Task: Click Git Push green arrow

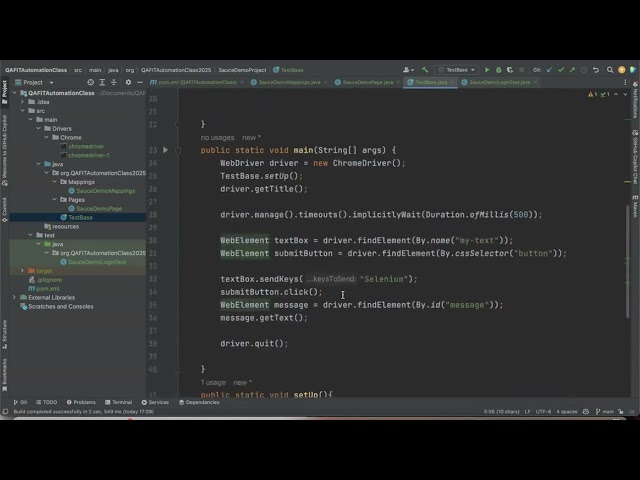Action: coord(572,70)
